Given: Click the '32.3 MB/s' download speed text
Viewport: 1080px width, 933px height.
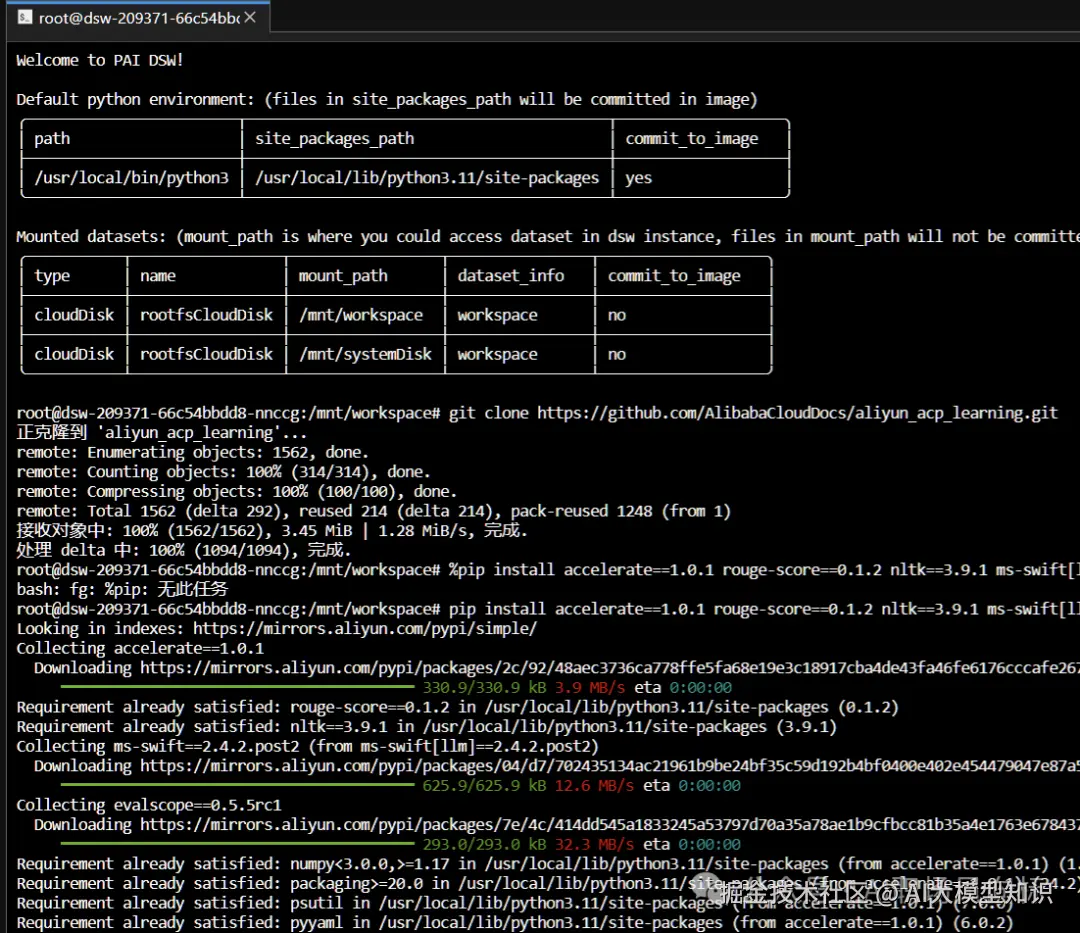Looking at the screenshot, I should [594, 844].
